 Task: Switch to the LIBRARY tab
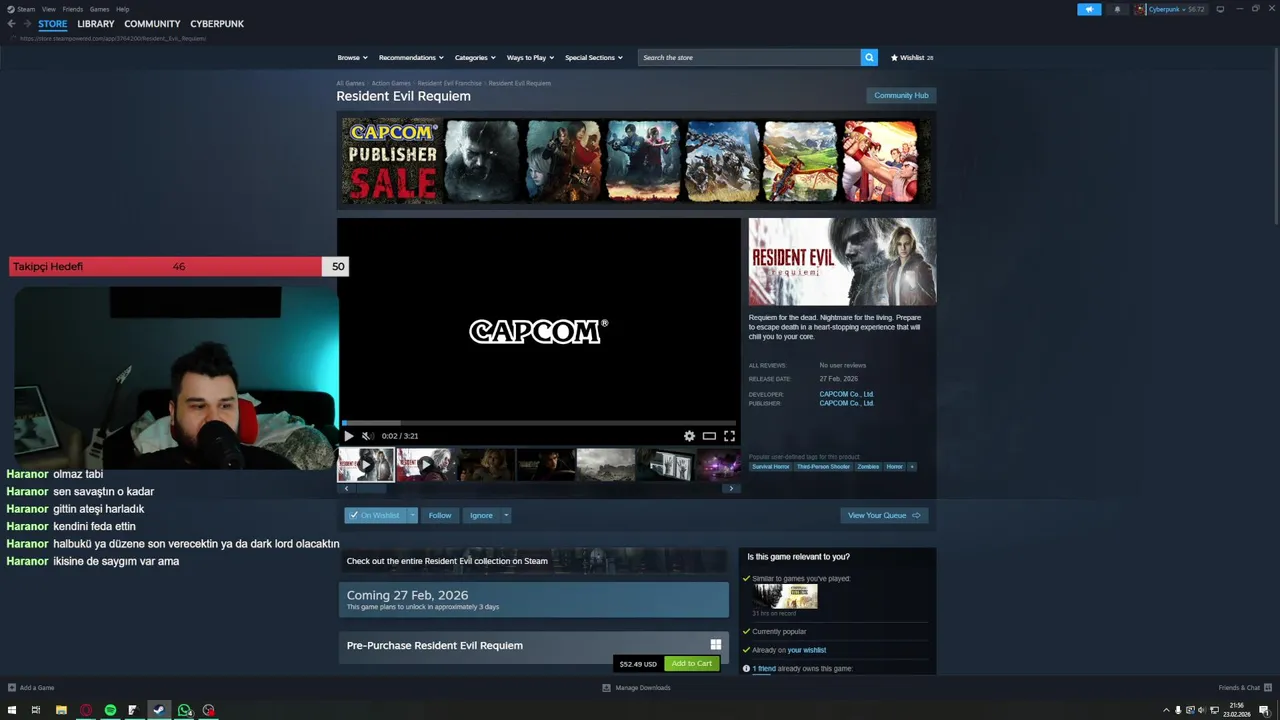click(x=96, y=23)
